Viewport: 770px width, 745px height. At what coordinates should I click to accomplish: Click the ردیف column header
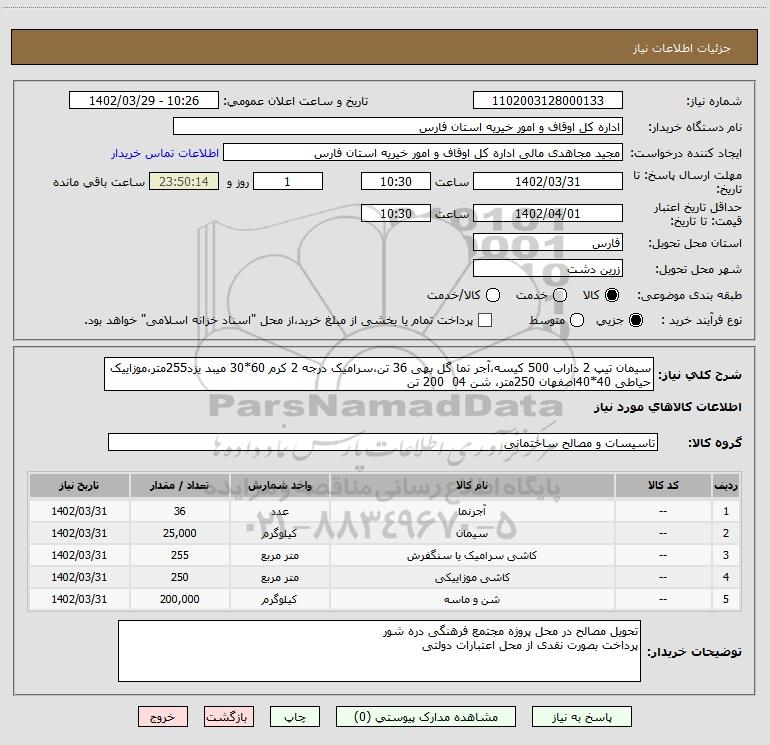(x=726, y=486)
